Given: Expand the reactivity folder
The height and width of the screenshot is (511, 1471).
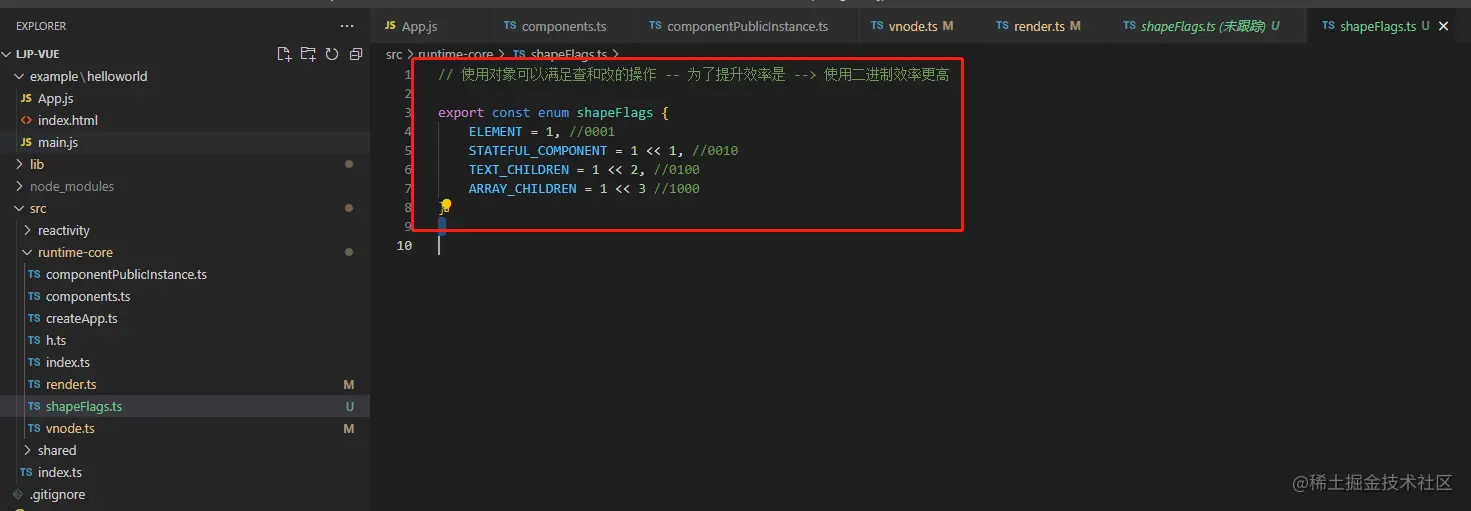Looking at the screenshot, I should [x=28, y=230].
